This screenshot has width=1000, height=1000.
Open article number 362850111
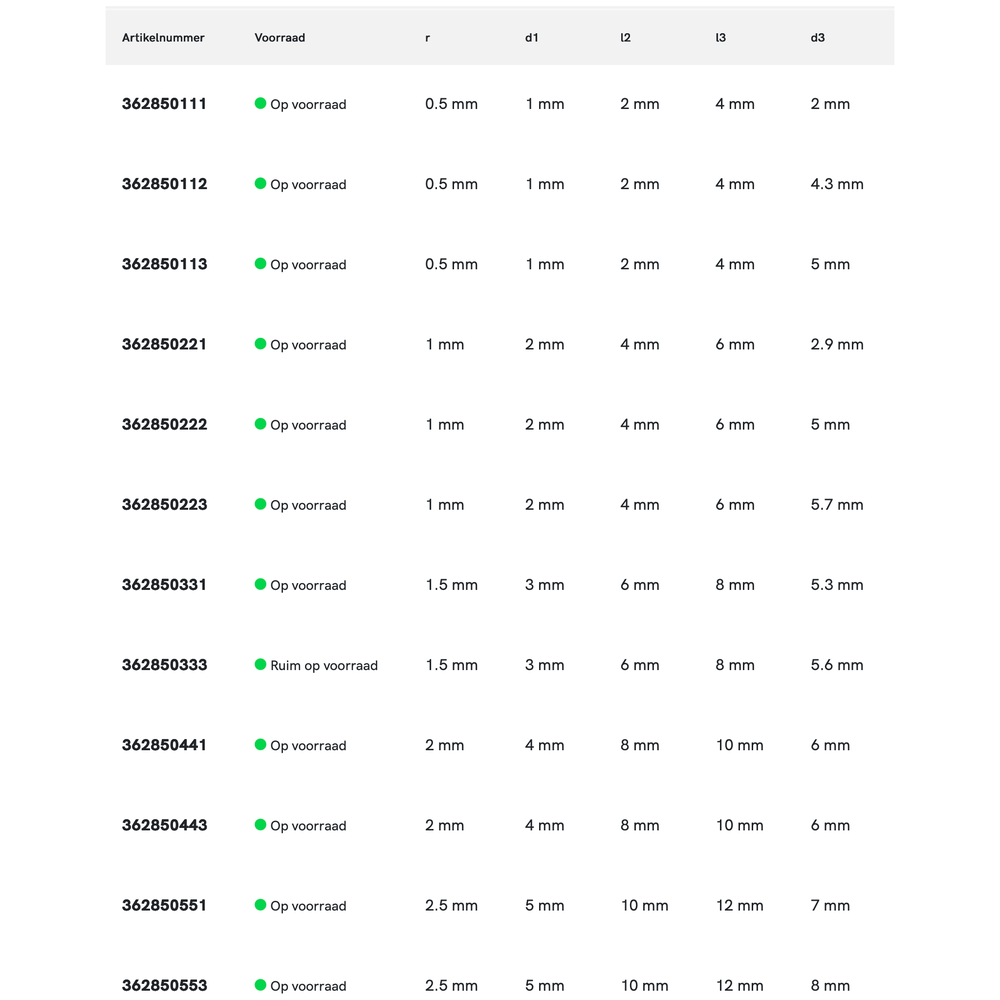[x=164, y=104]
